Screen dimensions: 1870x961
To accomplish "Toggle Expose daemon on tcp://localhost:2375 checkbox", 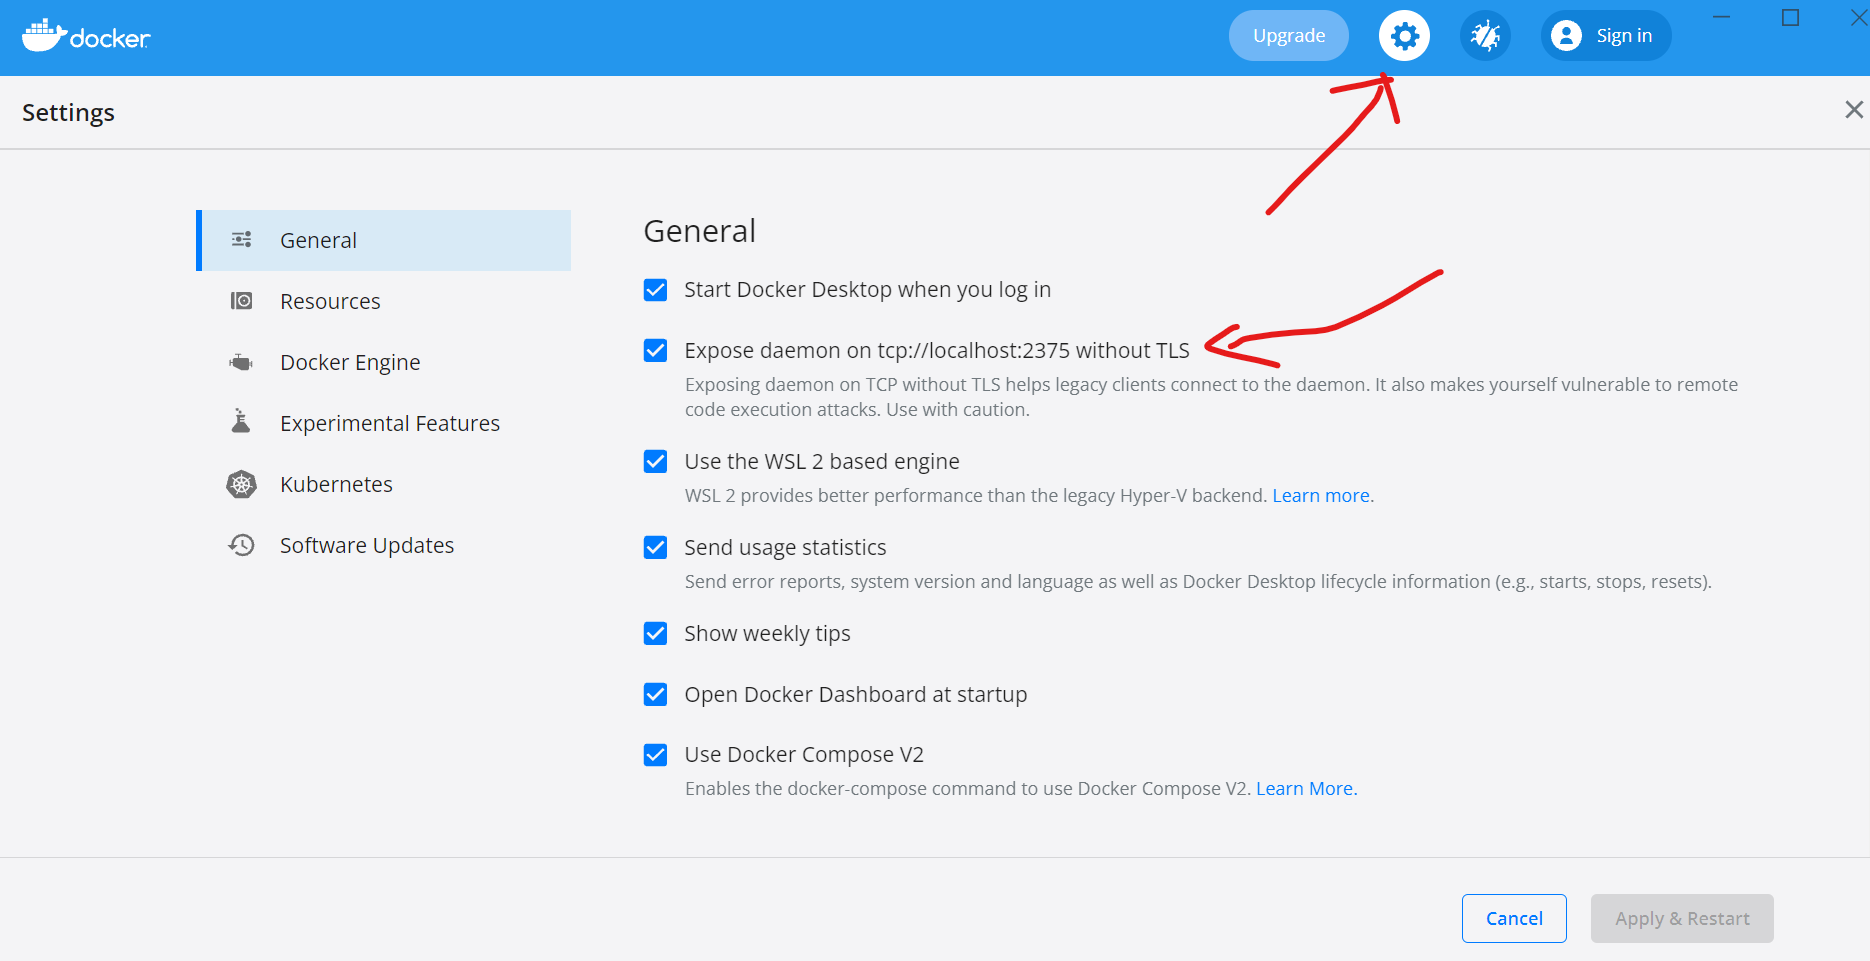I will point(655,351).
